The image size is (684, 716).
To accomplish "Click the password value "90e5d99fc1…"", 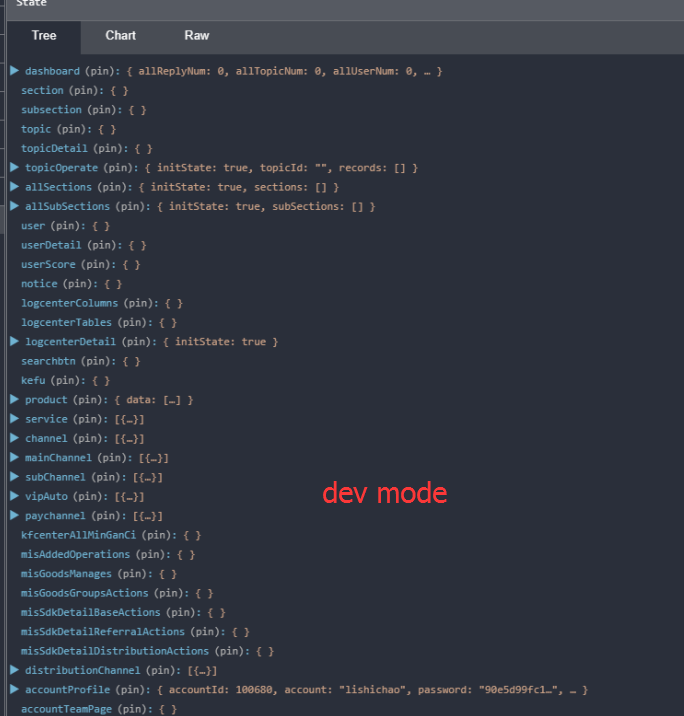I will pyautogui.click(x=518, y=690).
